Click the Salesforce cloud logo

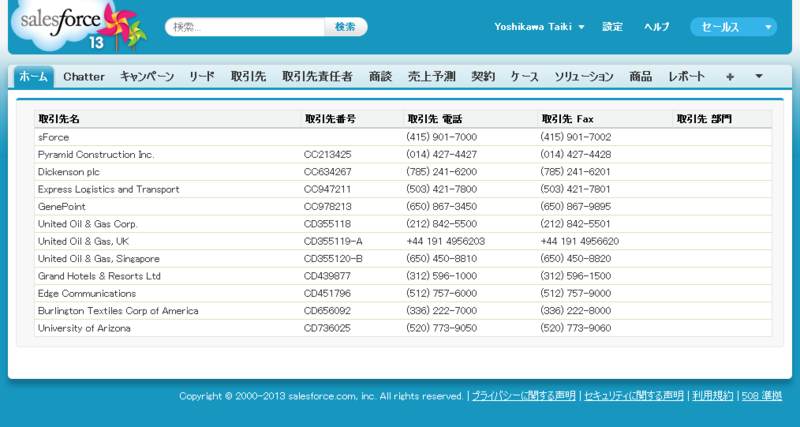point(79,26)
